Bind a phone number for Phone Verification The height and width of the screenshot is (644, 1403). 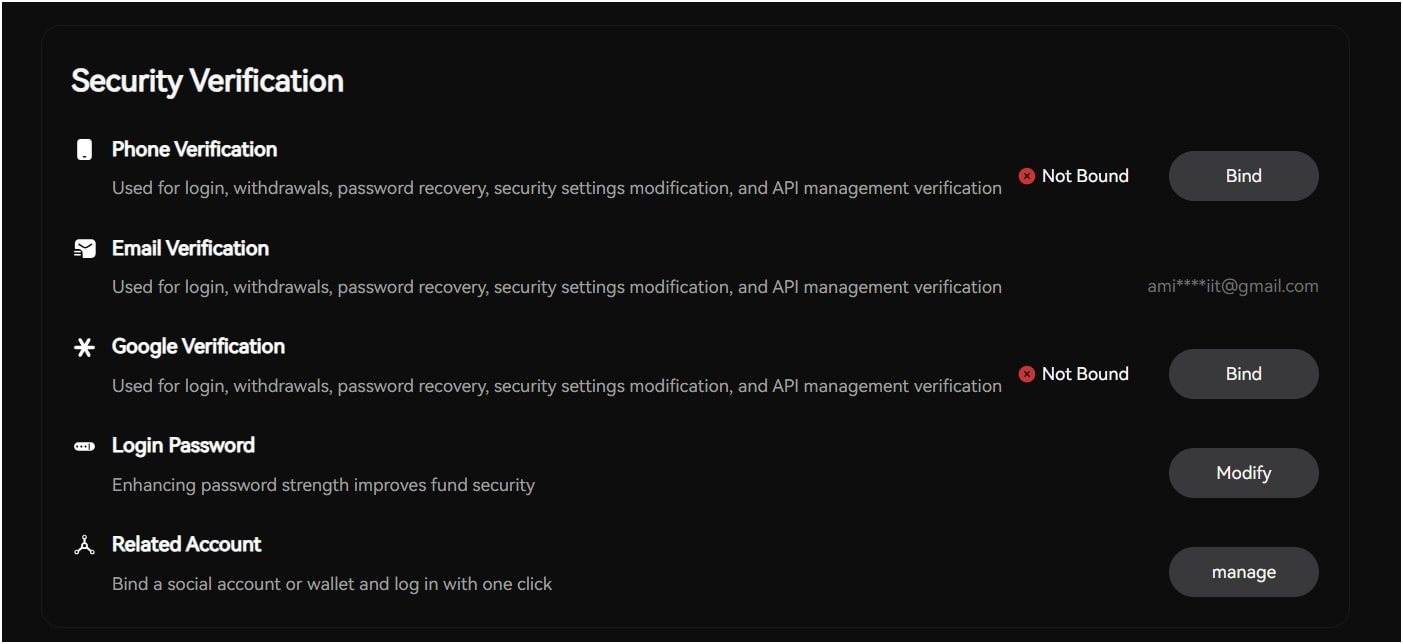point(1243,176)
